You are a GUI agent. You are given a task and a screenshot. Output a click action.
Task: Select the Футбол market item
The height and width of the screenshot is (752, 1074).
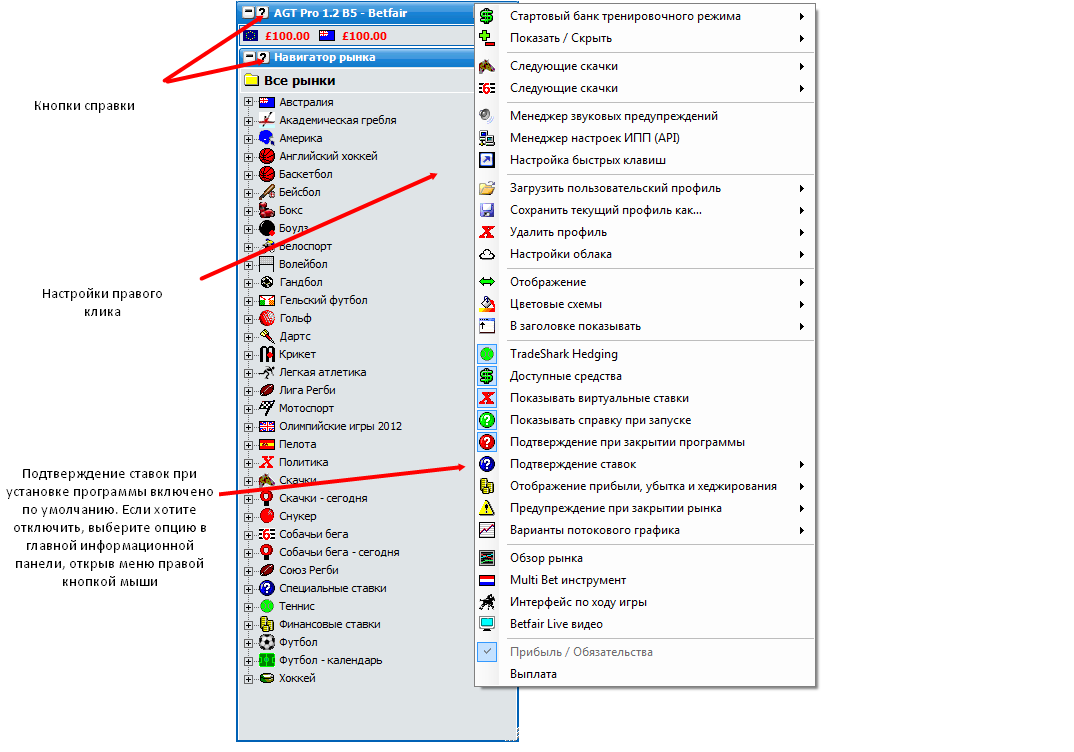pyautogui.click(x=298, y=642)
